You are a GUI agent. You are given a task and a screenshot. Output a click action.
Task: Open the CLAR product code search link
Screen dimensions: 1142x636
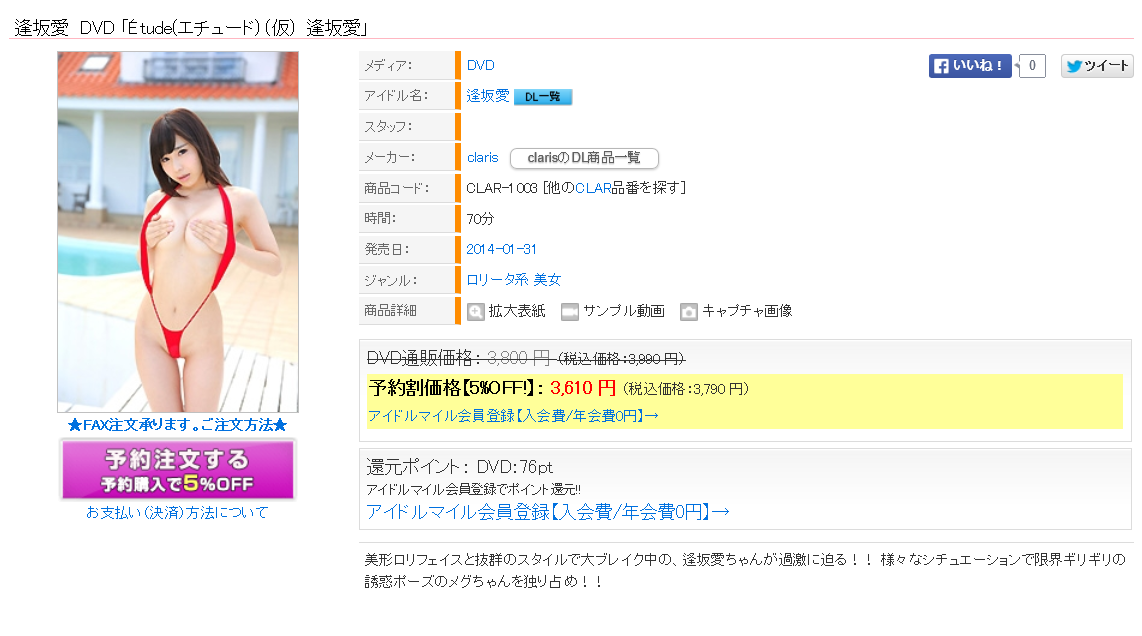pyautogui.click(x=593, y=188)
